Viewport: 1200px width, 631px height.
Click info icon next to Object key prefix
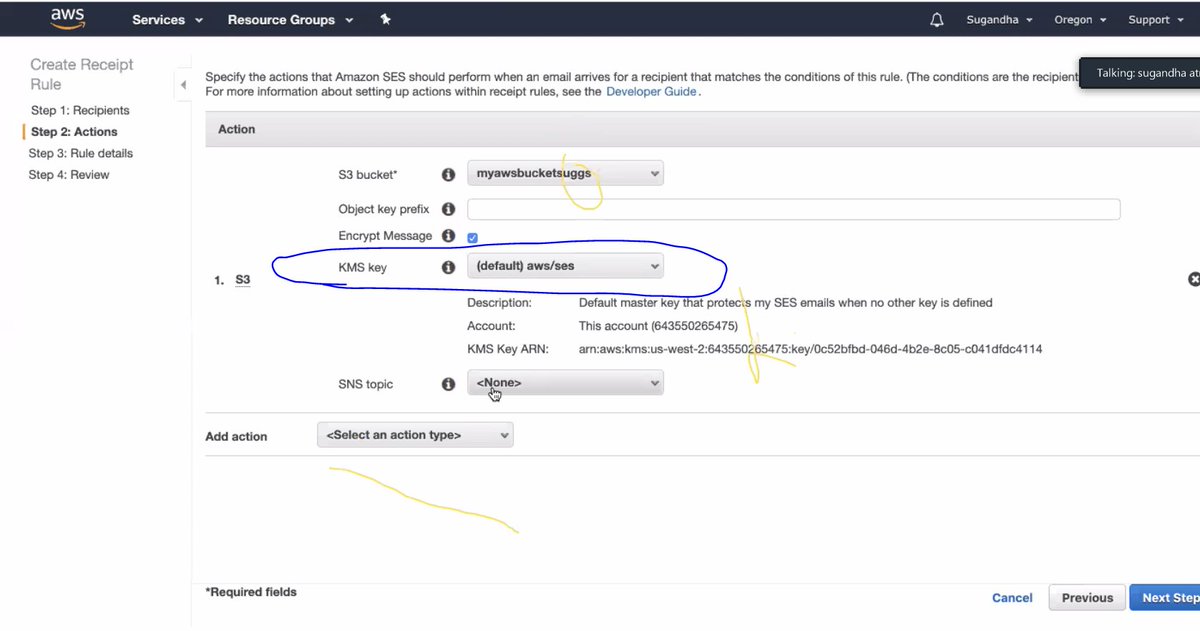pyautogui.click(x=449, y=209)
